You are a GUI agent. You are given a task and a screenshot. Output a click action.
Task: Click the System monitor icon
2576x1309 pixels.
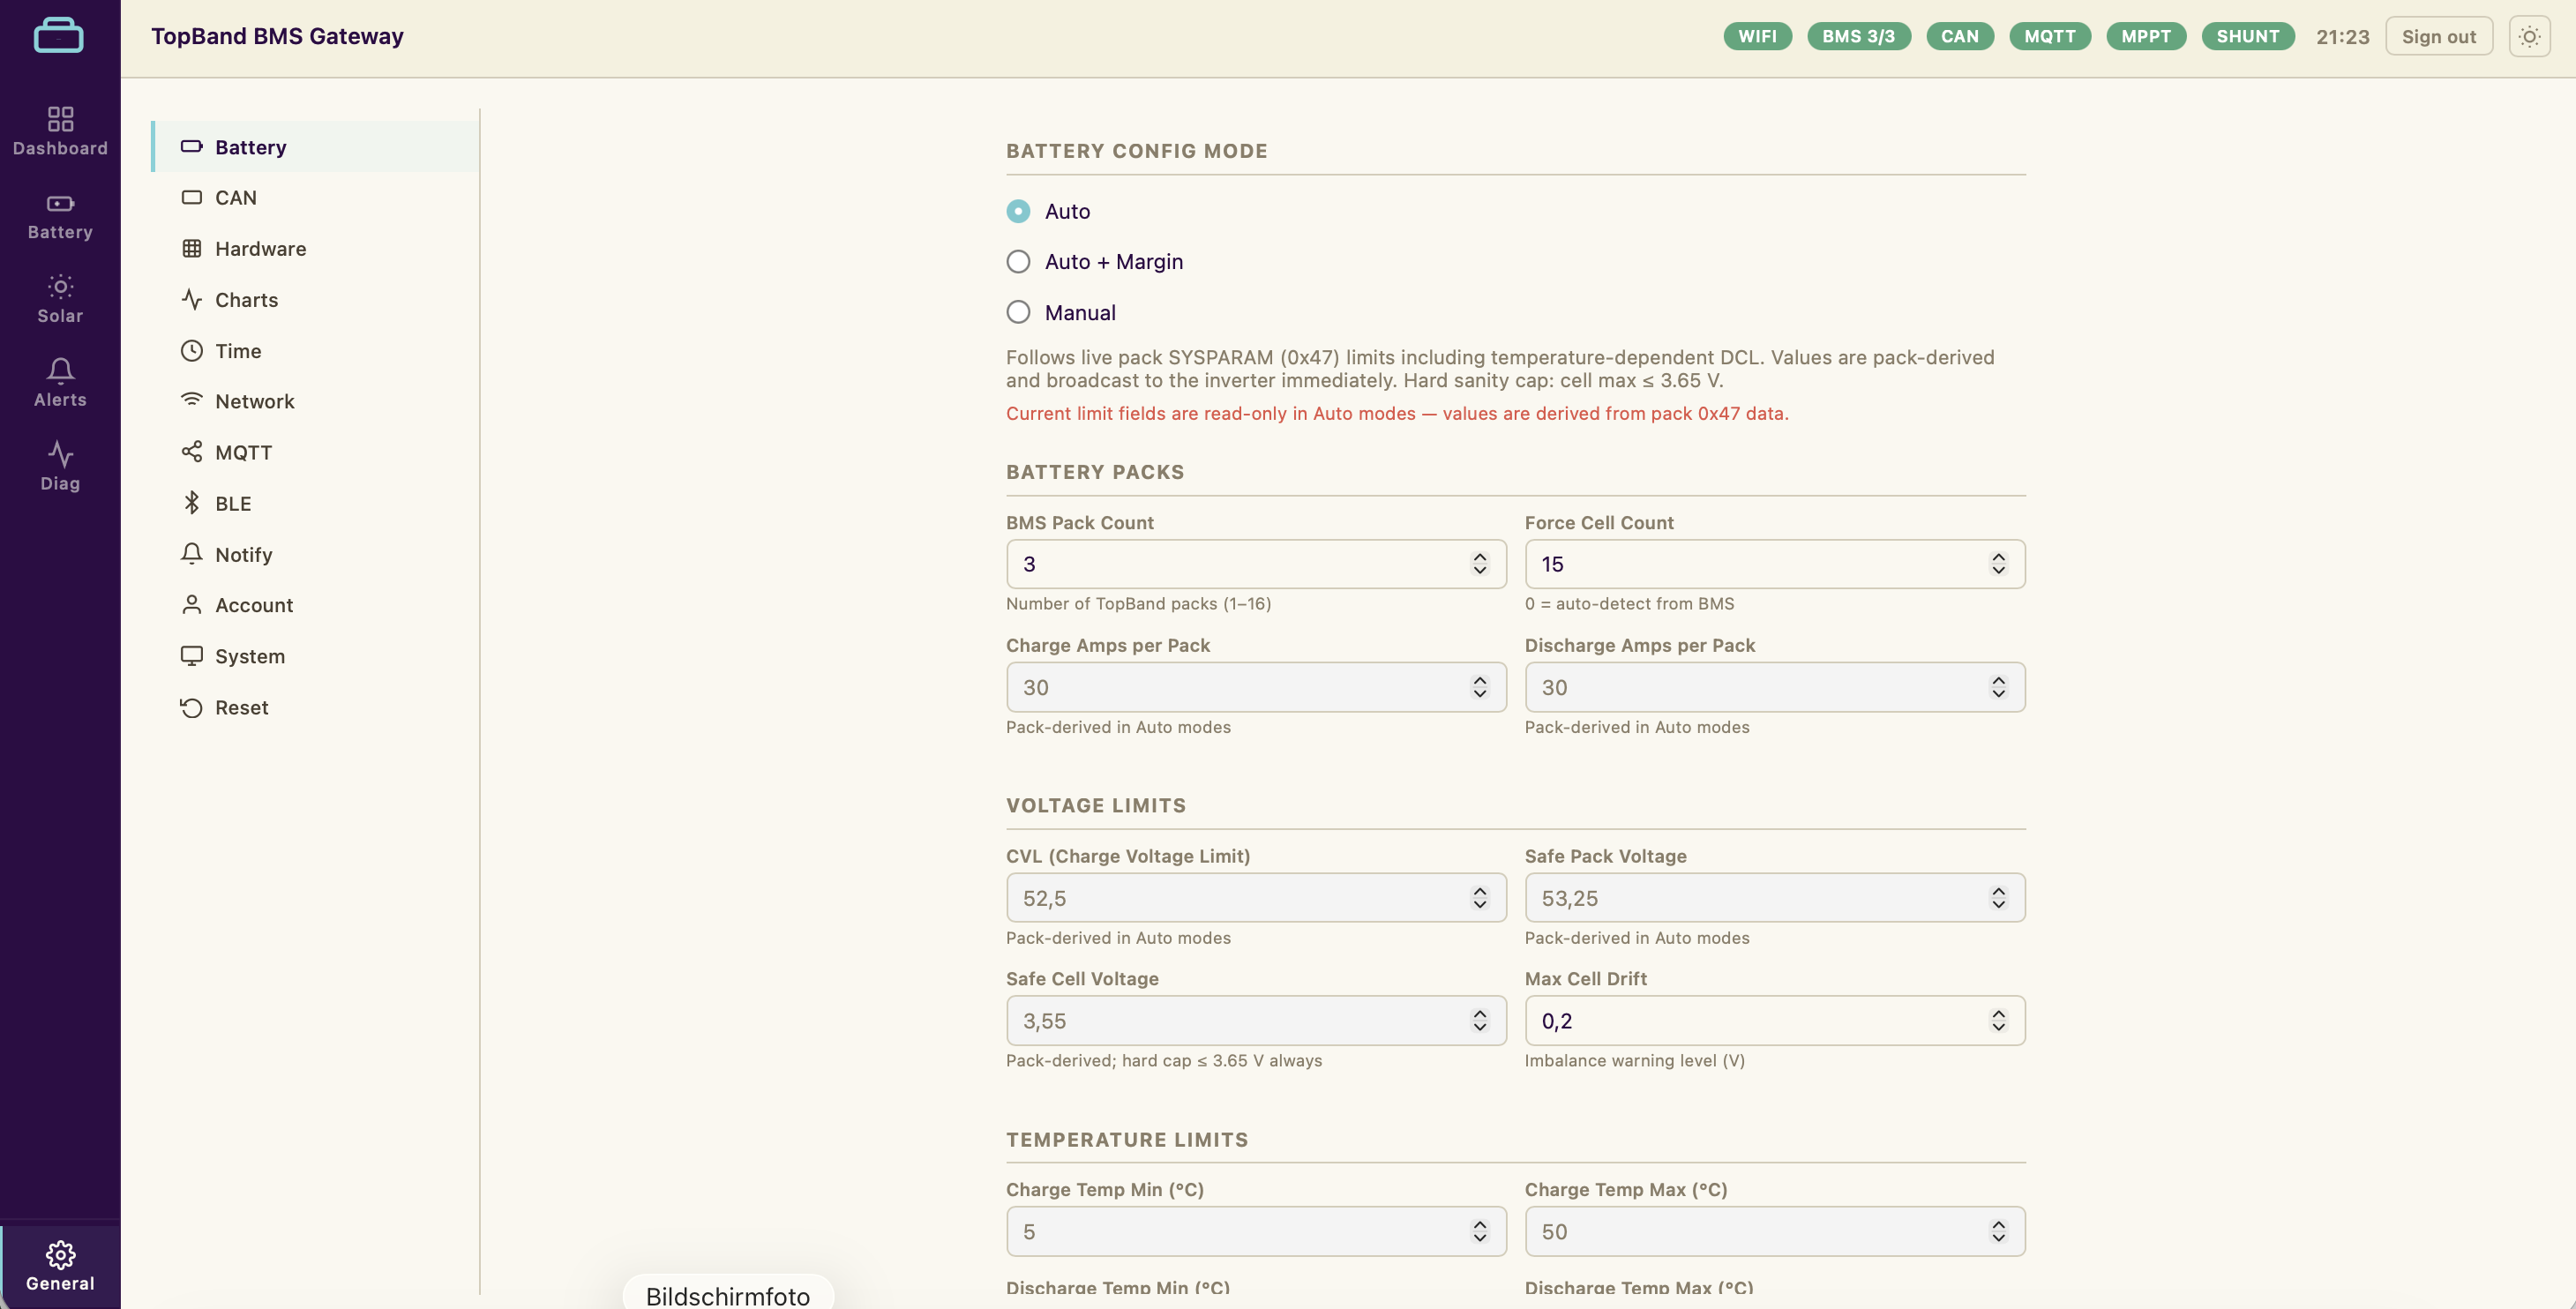(x=192, y=656)
